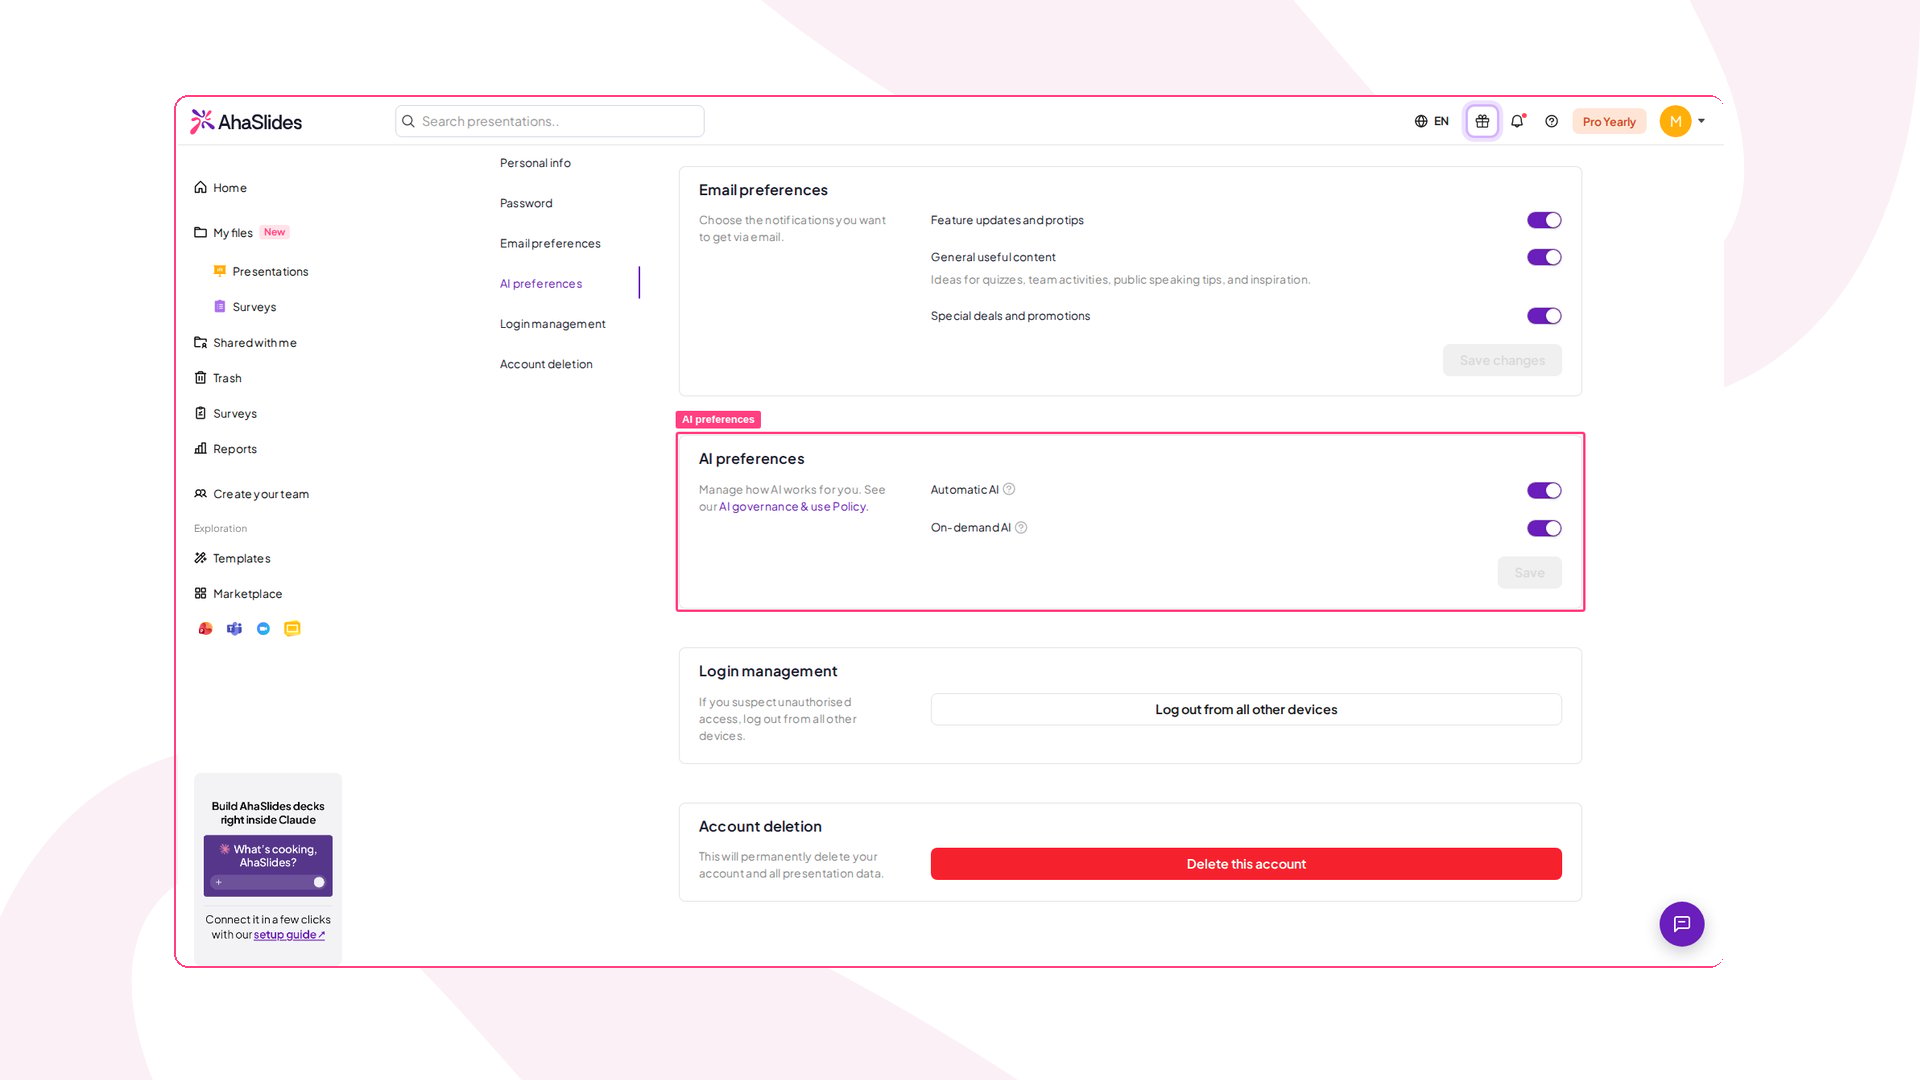Select the Login management settings tab
This screenshot has height=1080, width=1920.
coord(553,324)
